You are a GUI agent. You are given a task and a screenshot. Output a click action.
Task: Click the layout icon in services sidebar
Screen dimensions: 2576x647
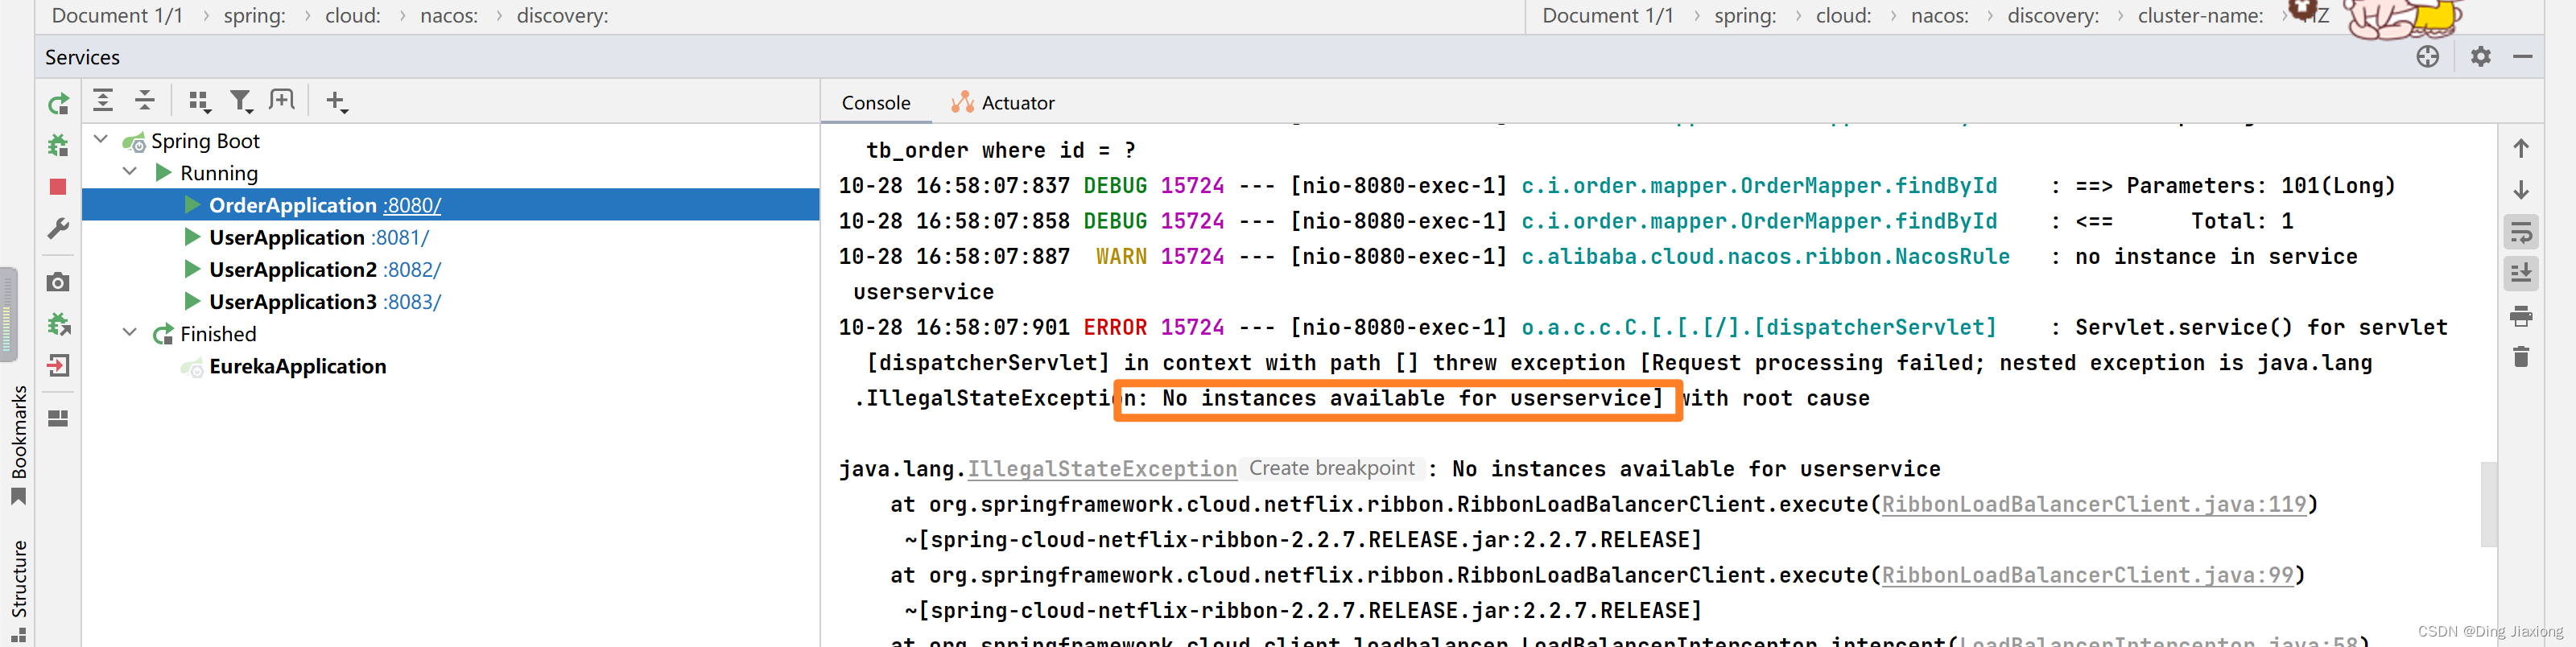point(58,418)
